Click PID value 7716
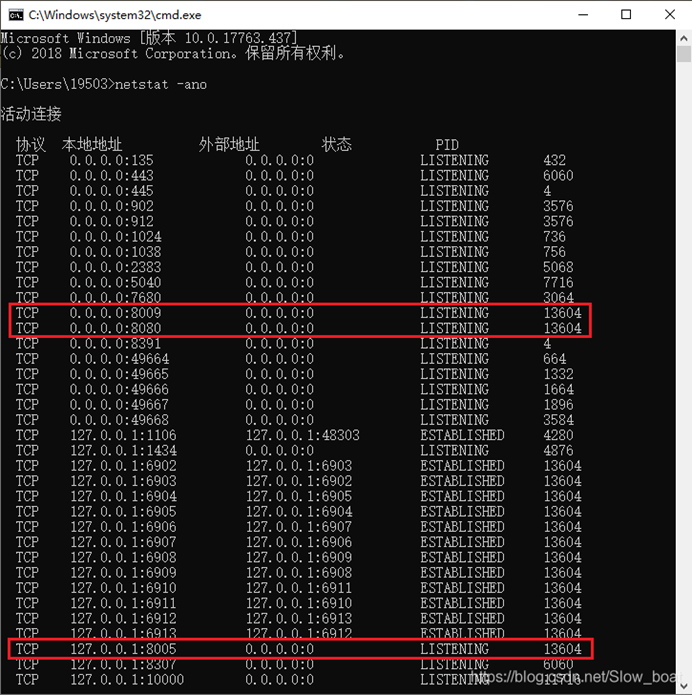This screenshot has width=692, height=695. pos(559,282)
